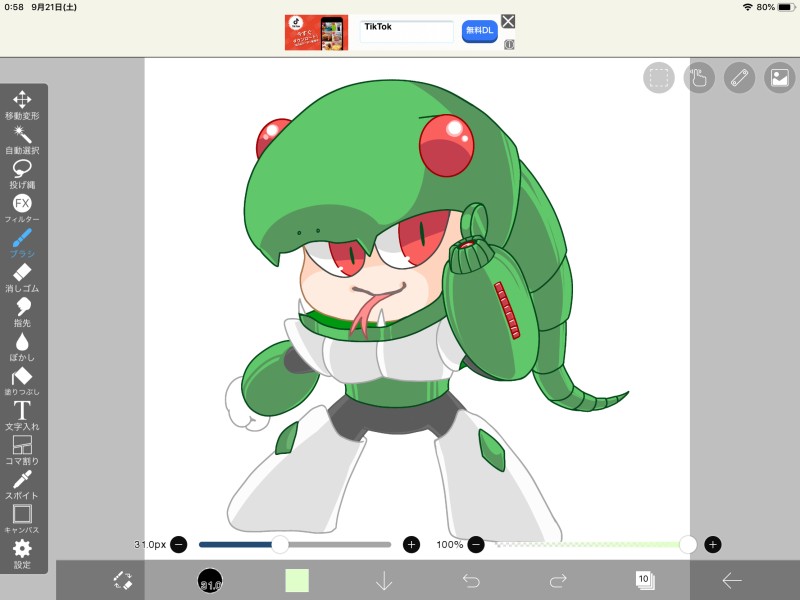
Task: Select the Smudge (指先) tool
Action: tap(22, 312)
